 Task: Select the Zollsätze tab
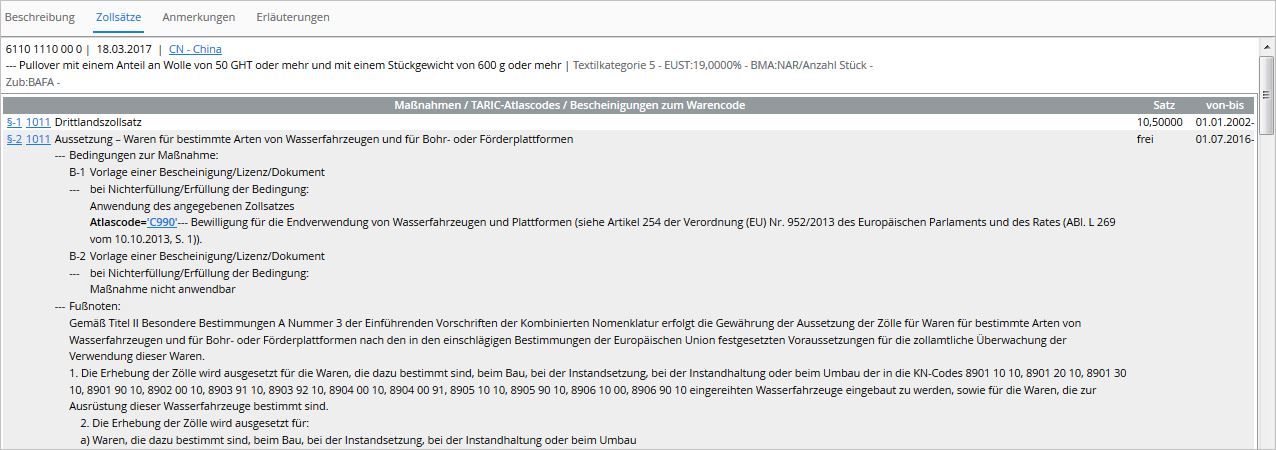[118, 17]
